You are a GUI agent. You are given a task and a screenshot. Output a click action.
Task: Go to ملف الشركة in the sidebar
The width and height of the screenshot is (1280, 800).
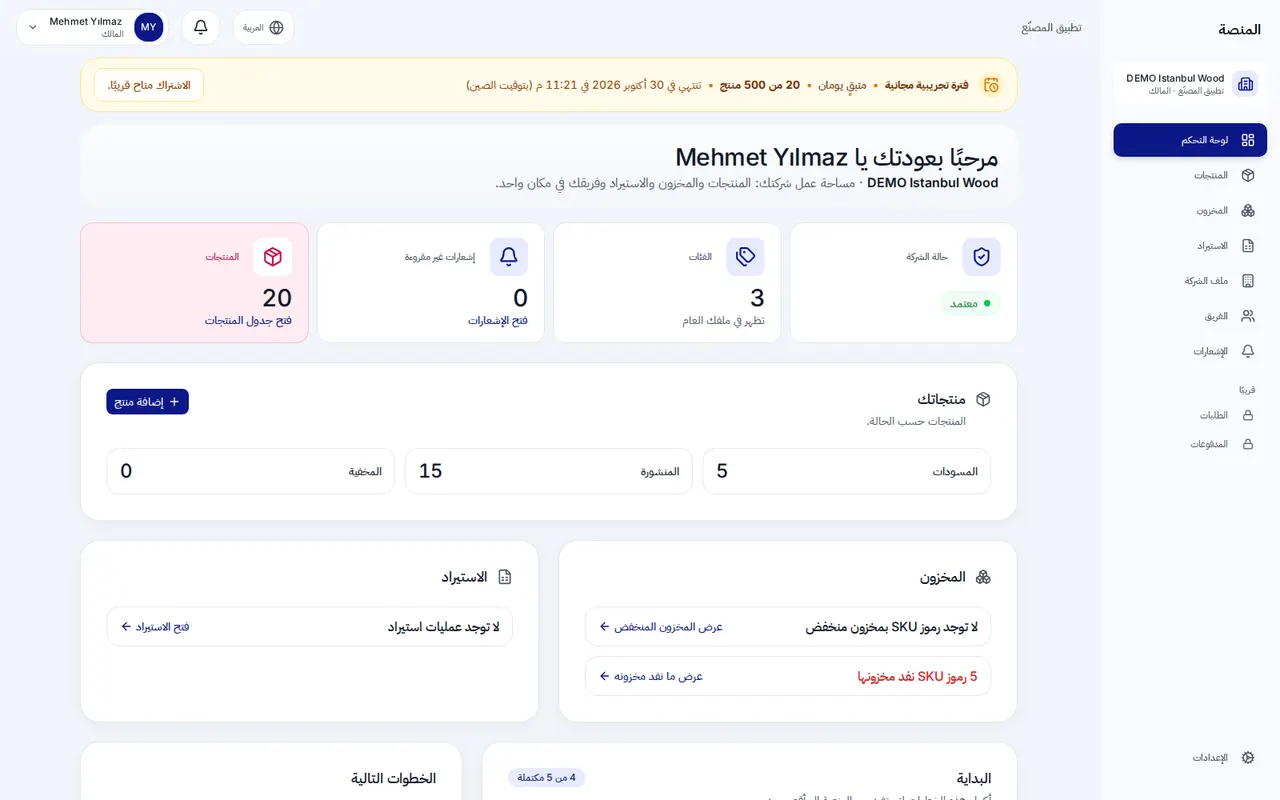[1190, 281]
